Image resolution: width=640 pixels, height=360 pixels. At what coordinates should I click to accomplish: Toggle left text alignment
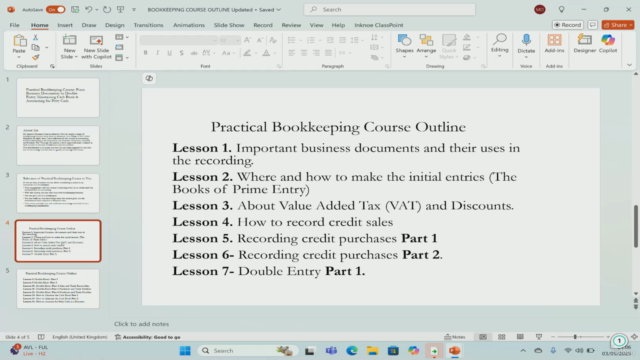[x=291, y=53]
